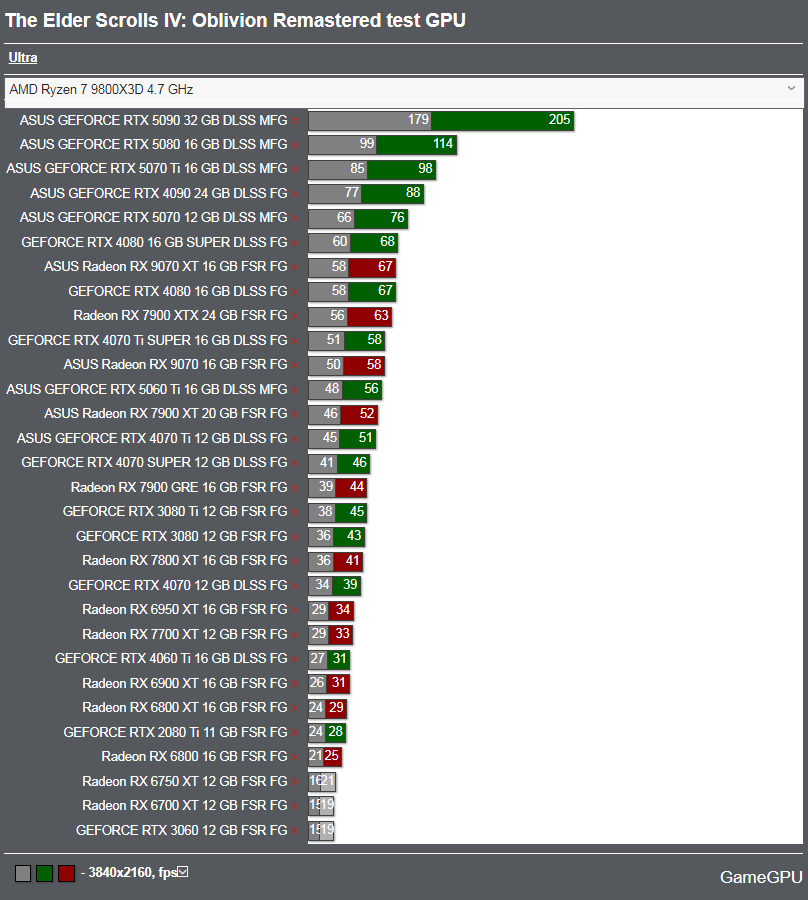Remove GEFORCE RTX 4070 12 GB DLSS FG row

(295, 587)
